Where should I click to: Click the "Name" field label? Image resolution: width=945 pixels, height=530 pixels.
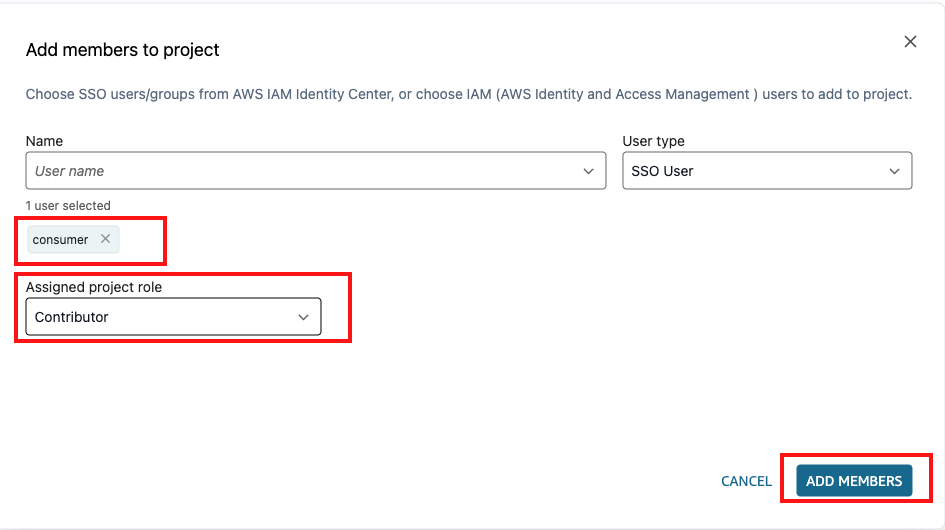click(44, 142)
